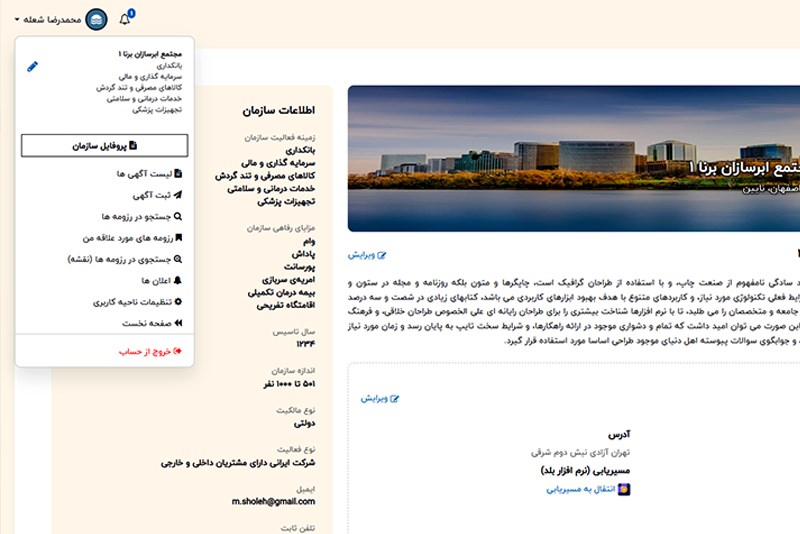Viewport: 800px width, 534px height.
Task: Click edit icon in address section ویرایش
Action: point(394,399)
